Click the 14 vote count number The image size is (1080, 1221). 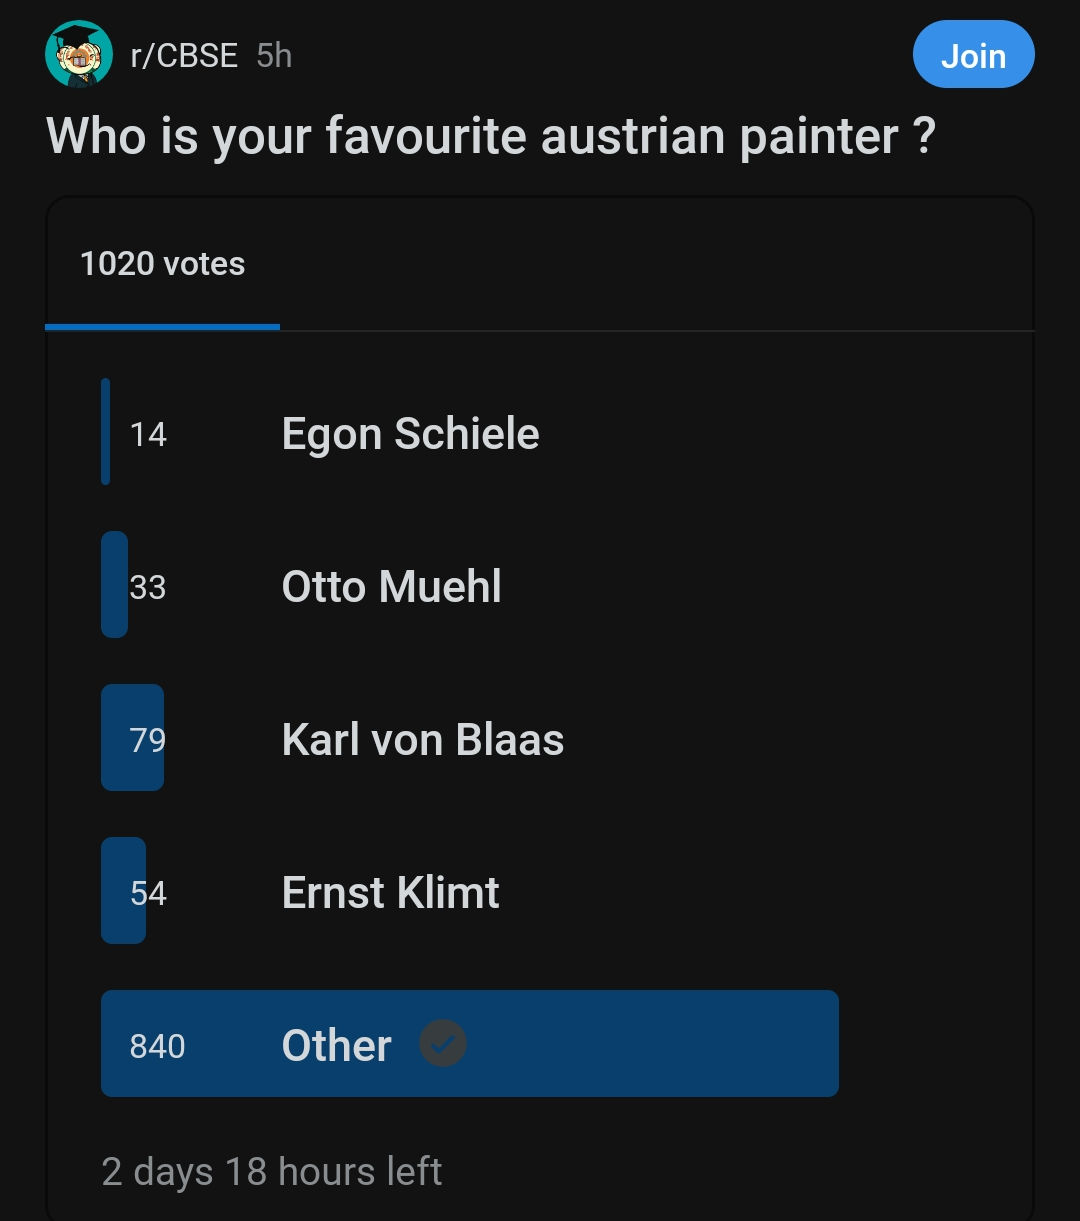coord(148,435)
